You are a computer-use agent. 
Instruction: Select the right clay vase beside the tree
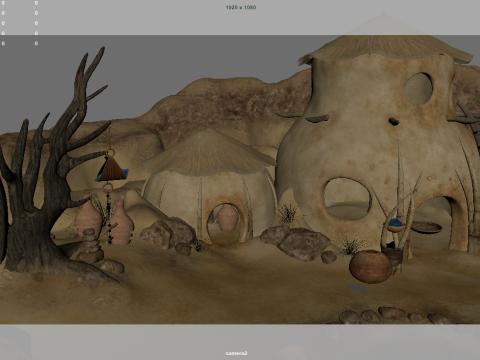pos(121,222)
